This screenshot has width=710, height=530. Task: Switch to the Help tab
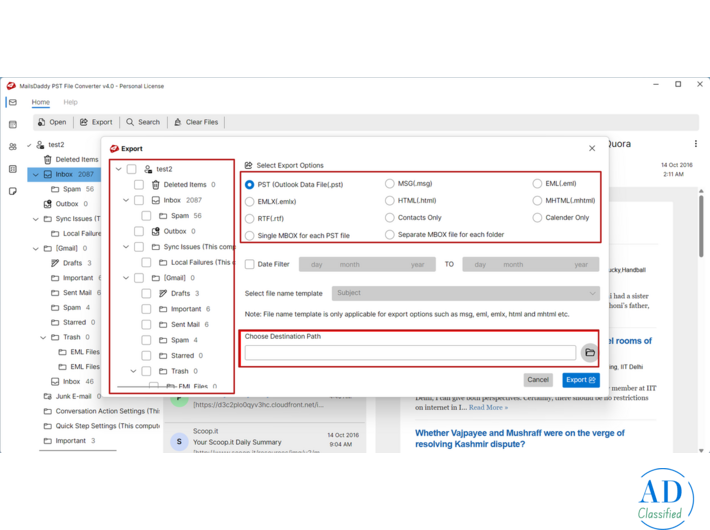tap(70, 102)
